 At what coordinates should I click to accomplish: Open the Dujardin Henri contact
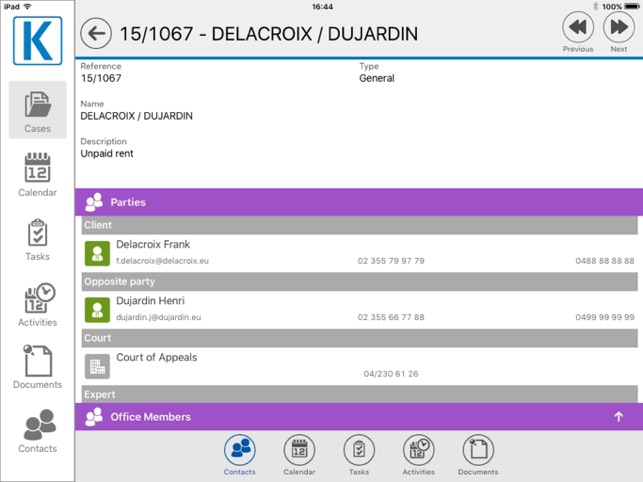[x=360, y=309]
